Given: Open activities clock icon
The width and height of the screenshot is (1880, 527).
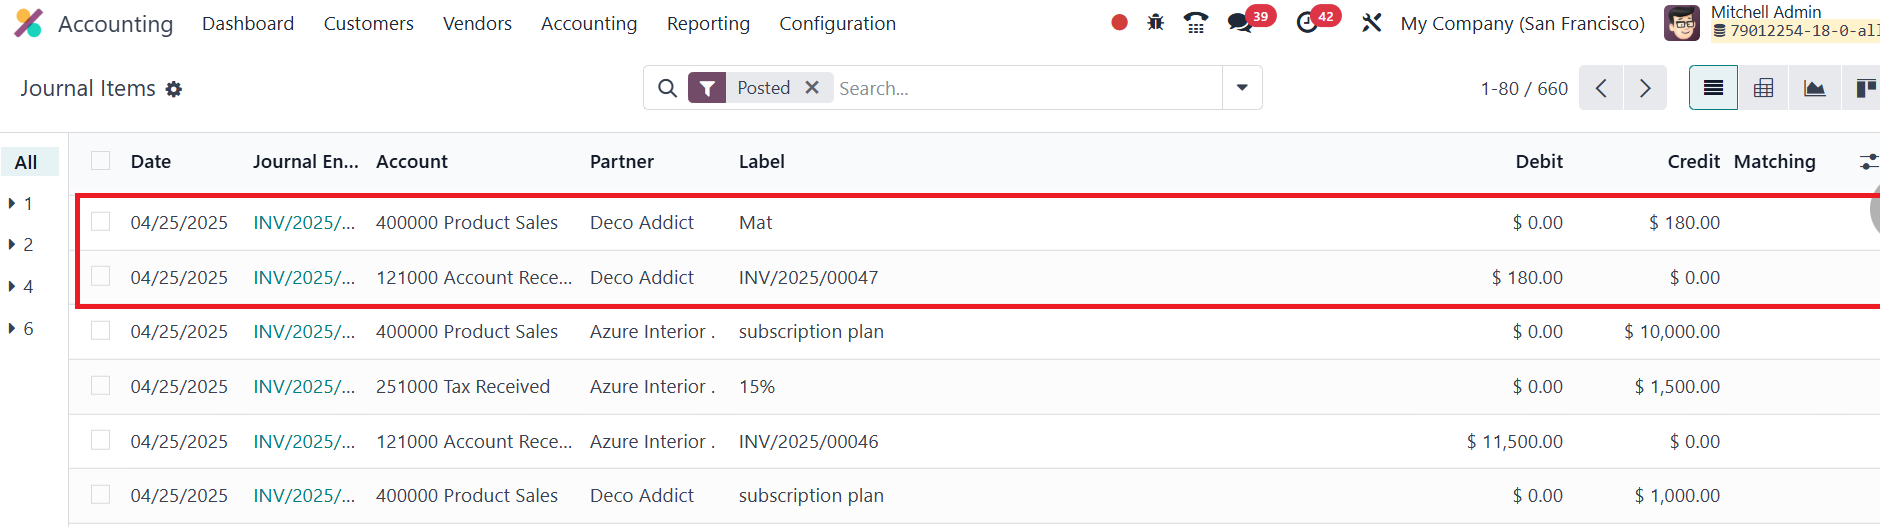Looking at the screenshot, I should [1307, 22].
